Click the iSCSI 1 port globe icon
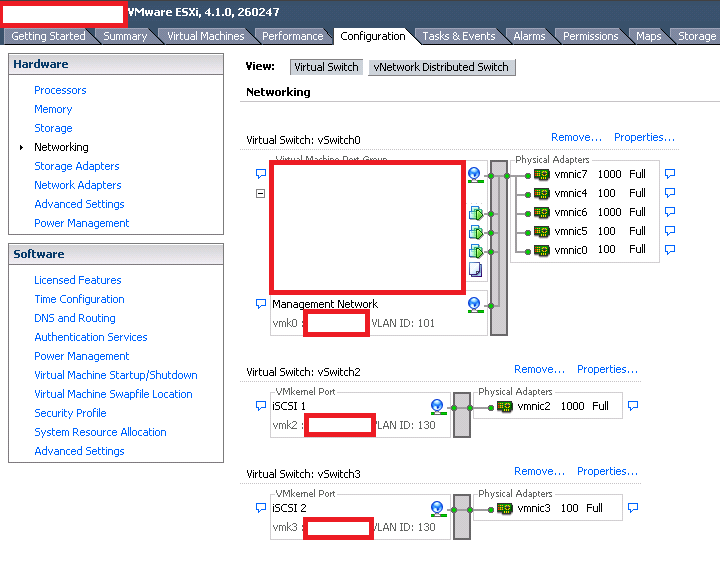720x564 pixels. [x=439, y=406]
